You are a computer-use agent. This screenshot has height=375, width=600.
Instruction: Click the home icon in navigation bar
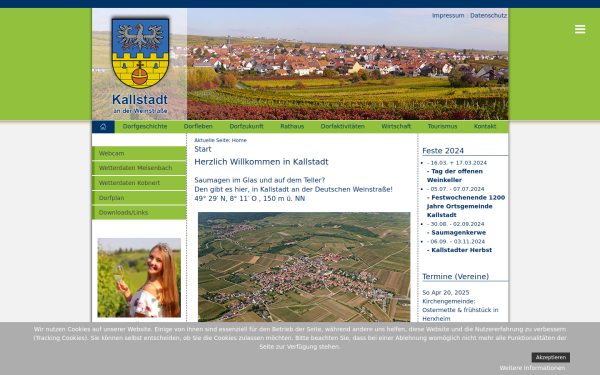point(103,127)
